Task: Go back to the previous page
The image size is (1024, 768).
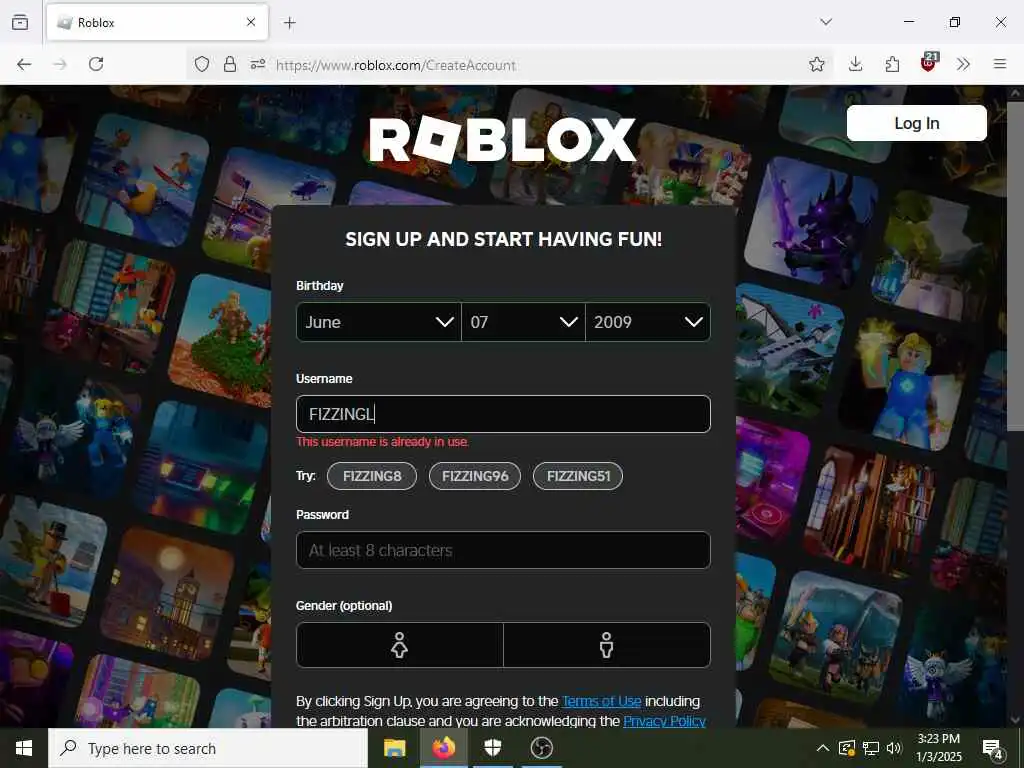Action: [x=24, y=64]
